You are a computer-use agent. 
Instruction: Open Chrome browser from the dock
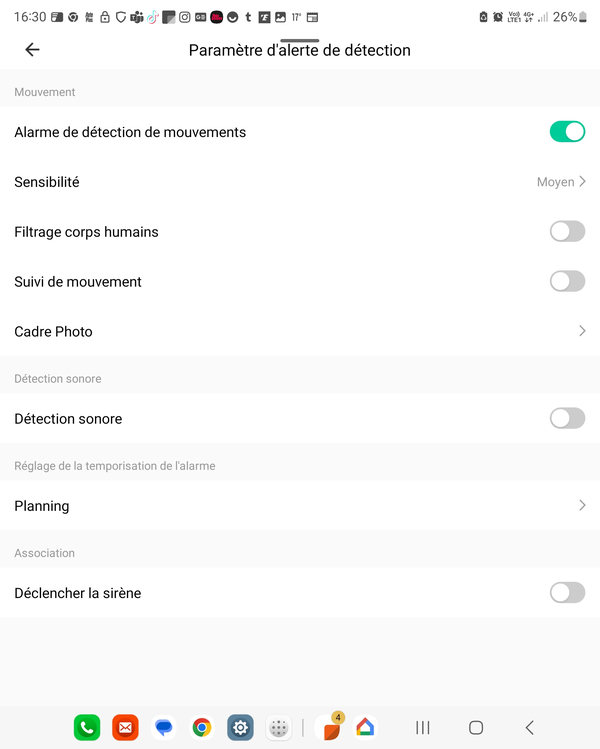click(202, 728)
